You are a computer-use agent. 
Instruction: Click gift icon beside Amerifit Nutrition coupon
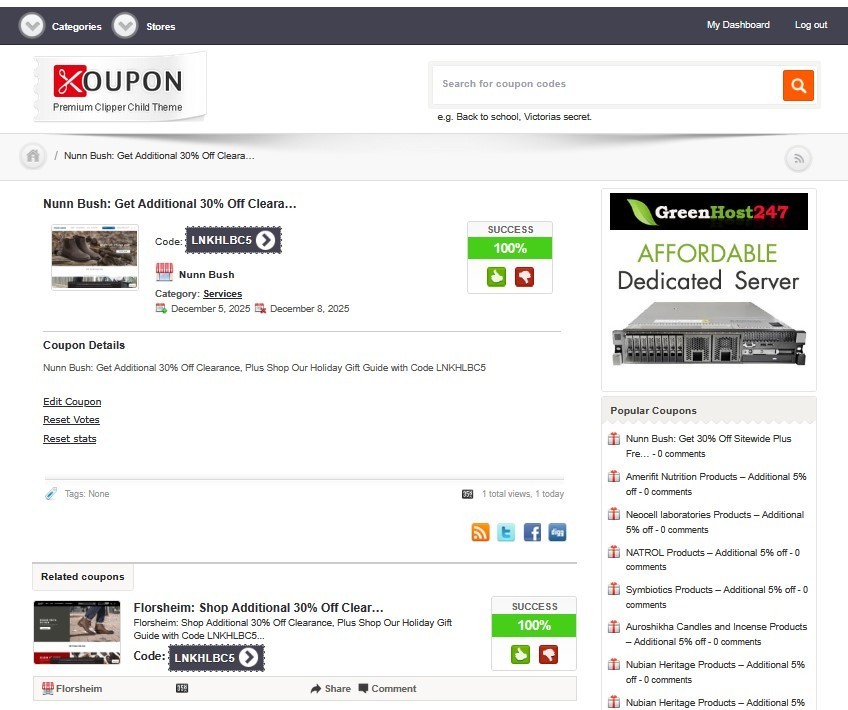click(614, 476)
